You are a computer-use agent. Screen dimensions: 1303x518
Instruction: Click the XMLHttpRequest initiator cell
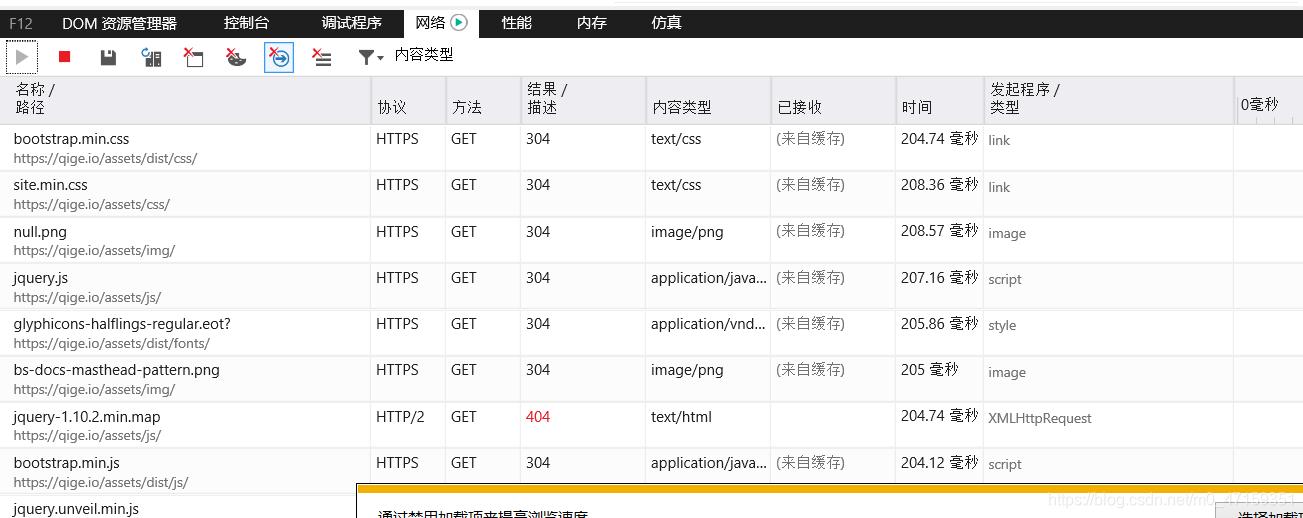[1040, 418]
